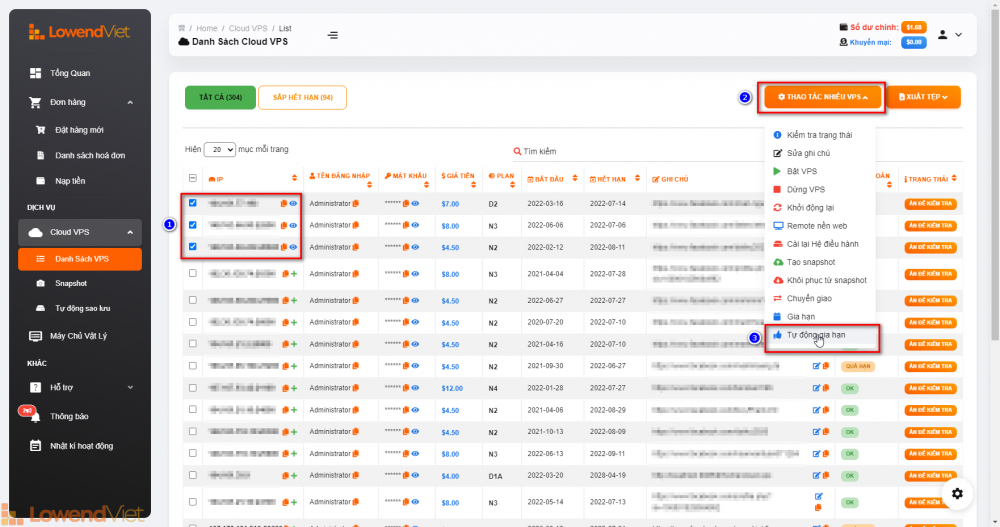The height and width of the screenshot is (527, 1000).
Task: Open the Tổng Quan dashboard icon
Action: point(36,73)
